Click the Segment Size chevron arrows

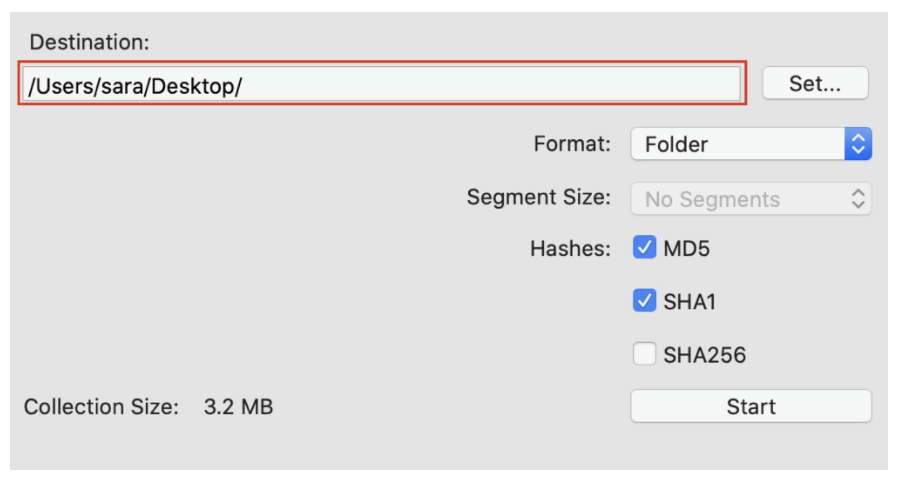click(857, 199)
